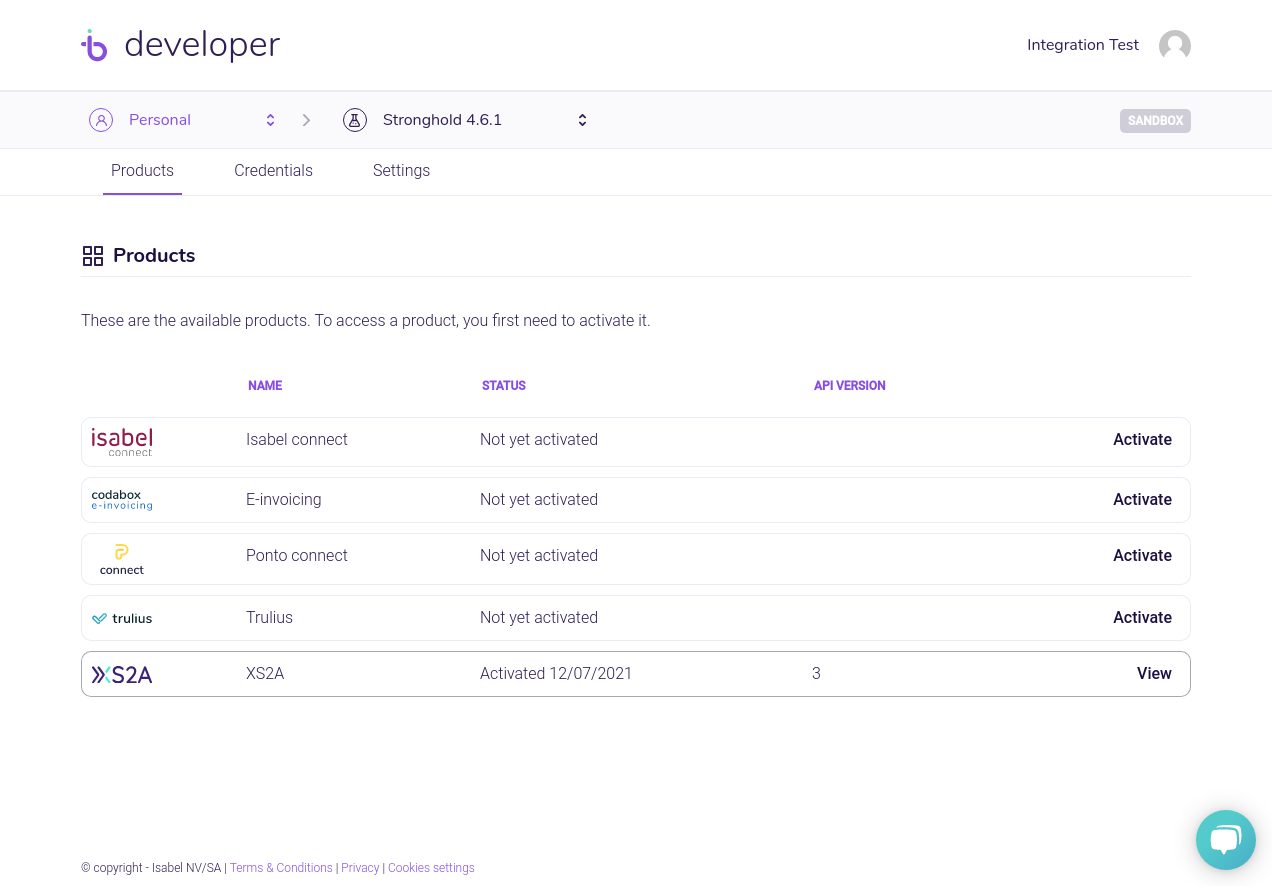The image size is (1272, 893).
Task: Click the XS2A product logo
Action: [x=122, y=675]
